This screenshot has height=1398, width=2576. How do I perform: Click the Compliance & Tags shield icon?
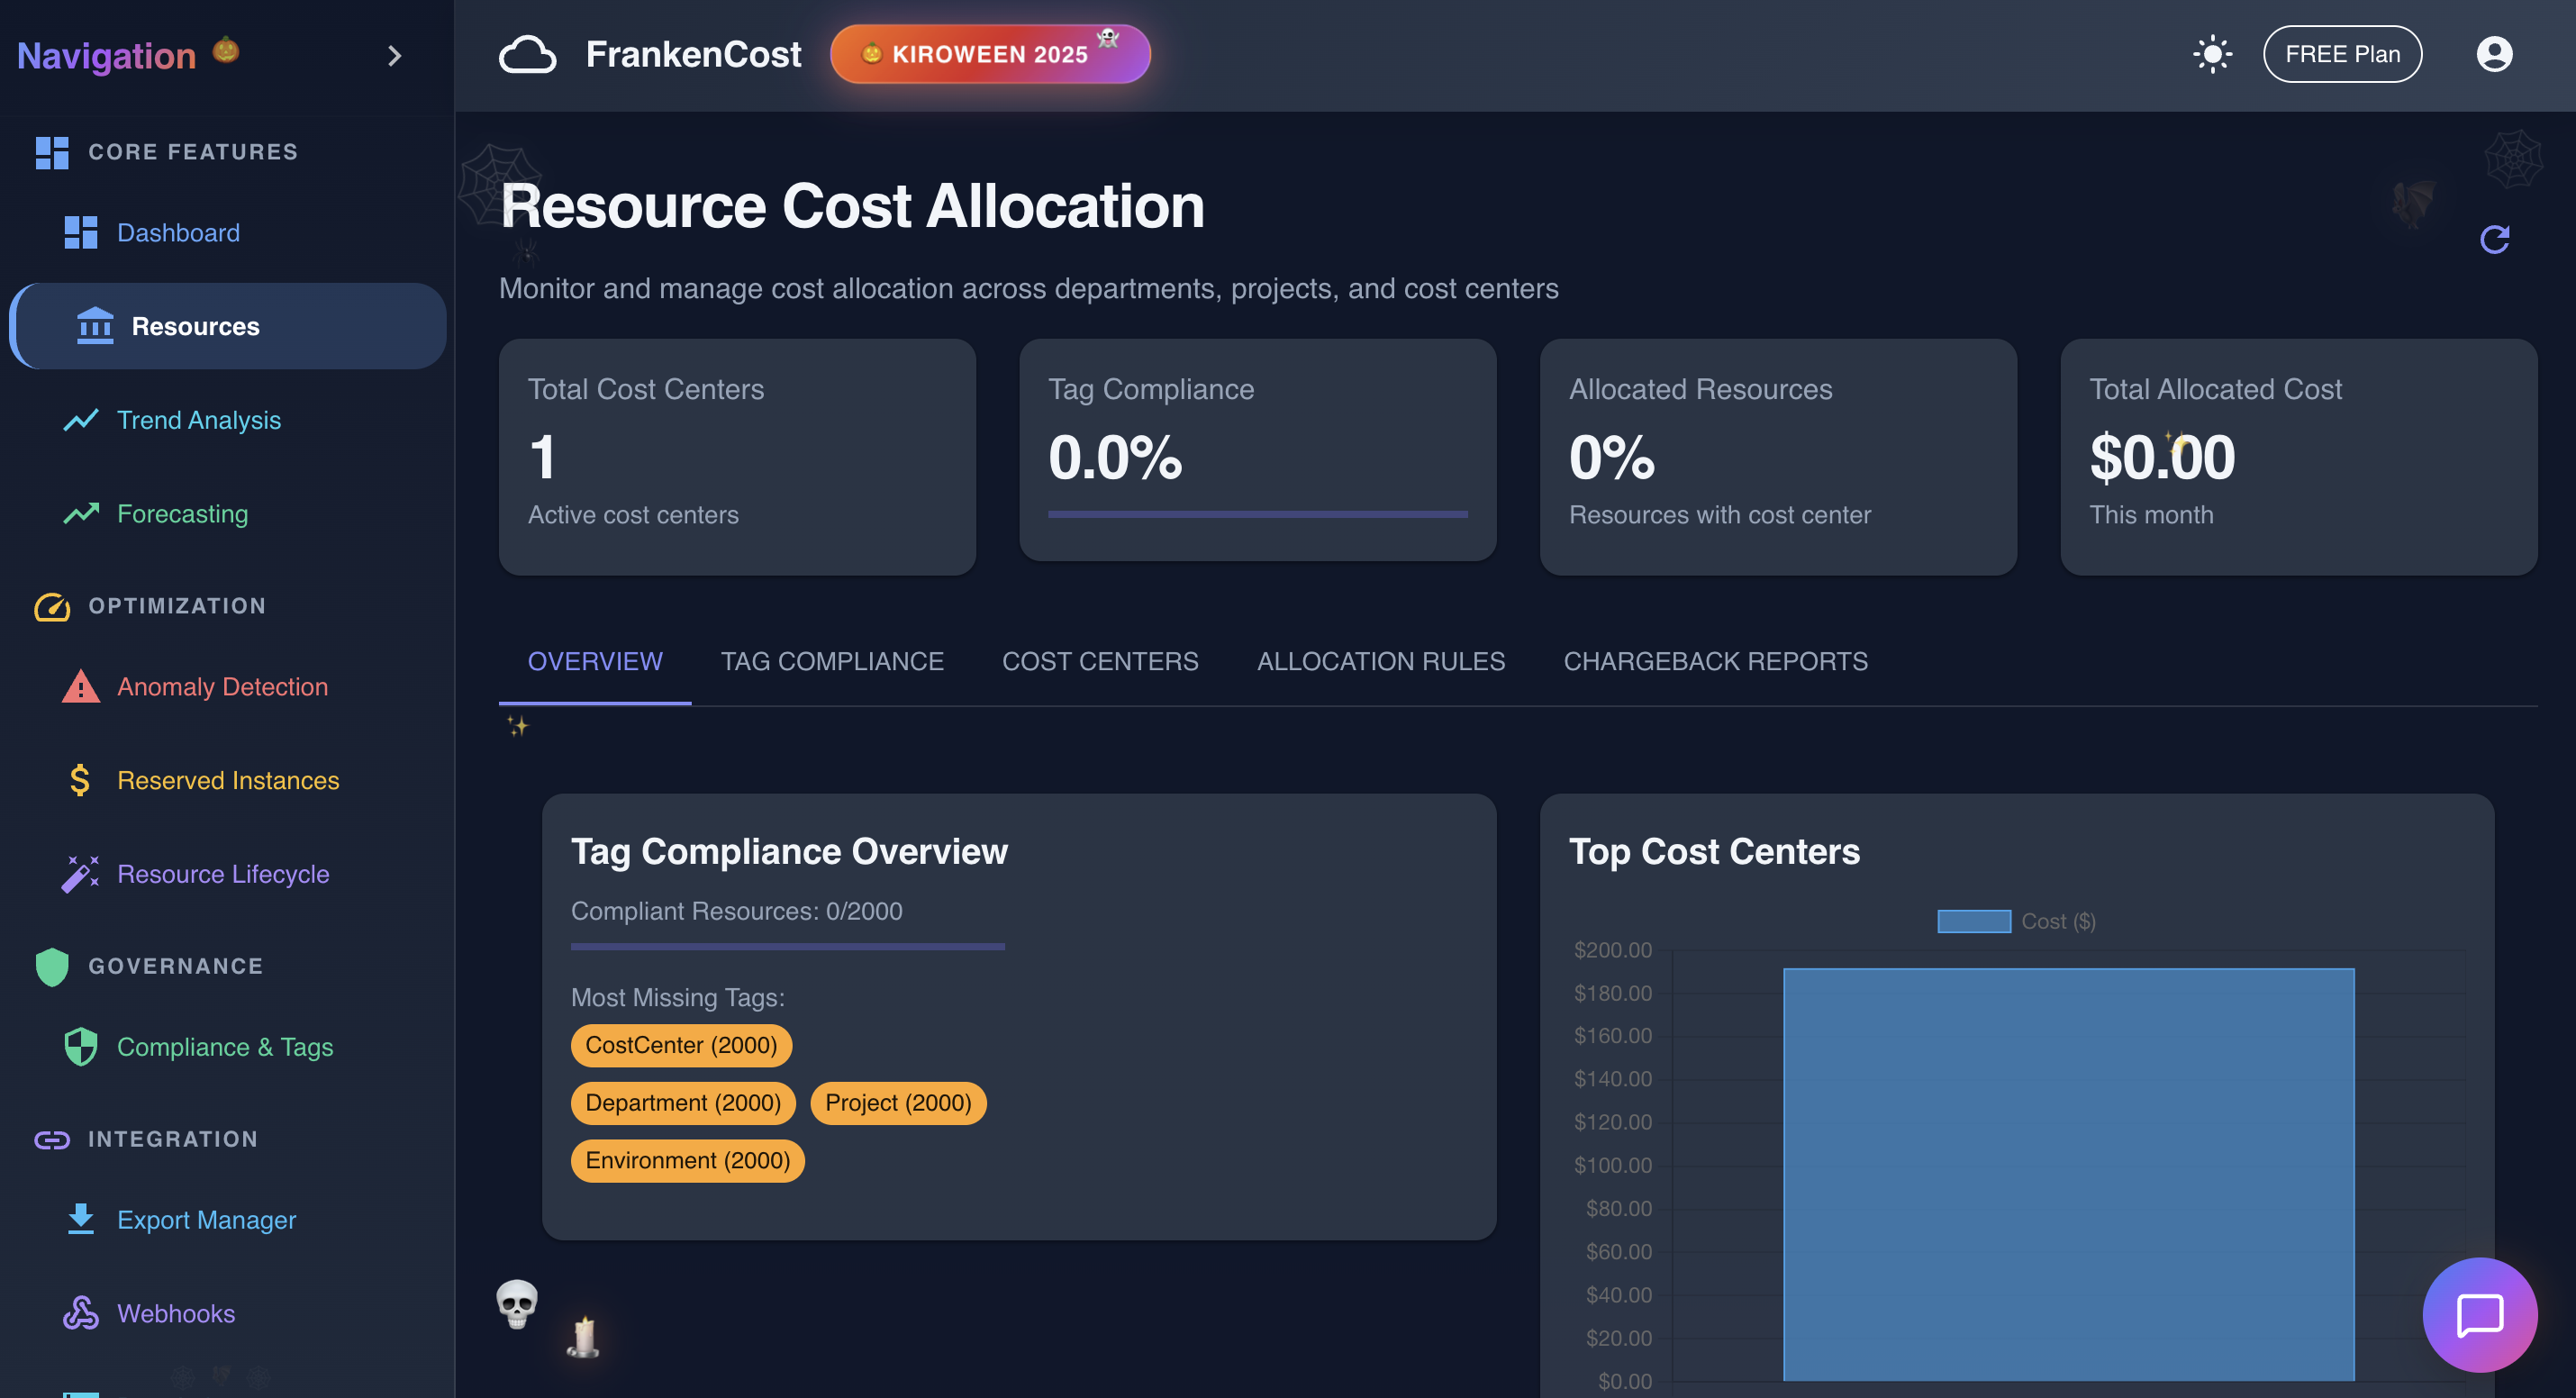(80, 1047)
